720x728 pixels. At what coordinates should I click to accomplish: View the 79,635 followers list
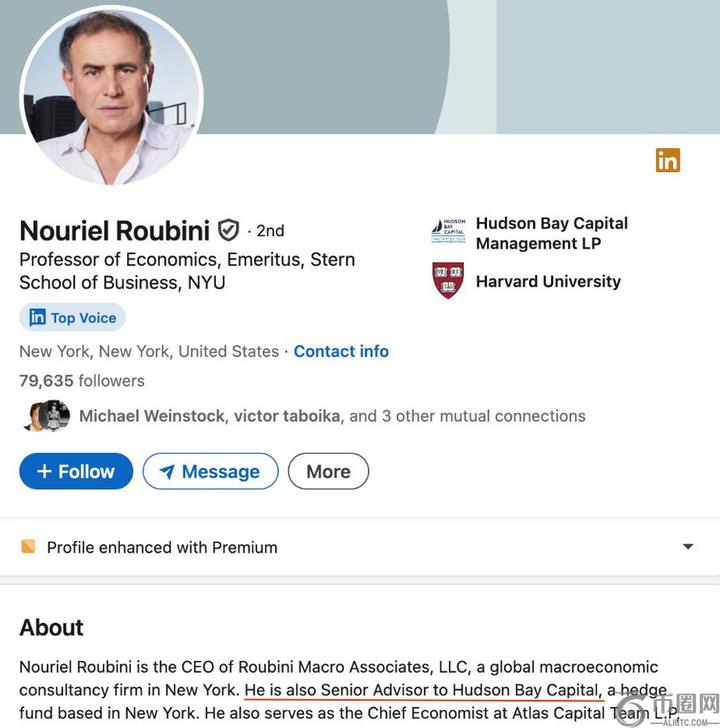pos(82,381)
